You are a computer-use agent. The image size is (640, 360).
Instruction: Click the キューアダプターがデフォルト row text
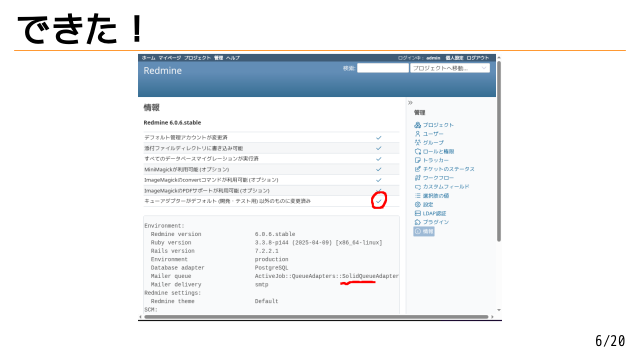[x=227, y=201]
